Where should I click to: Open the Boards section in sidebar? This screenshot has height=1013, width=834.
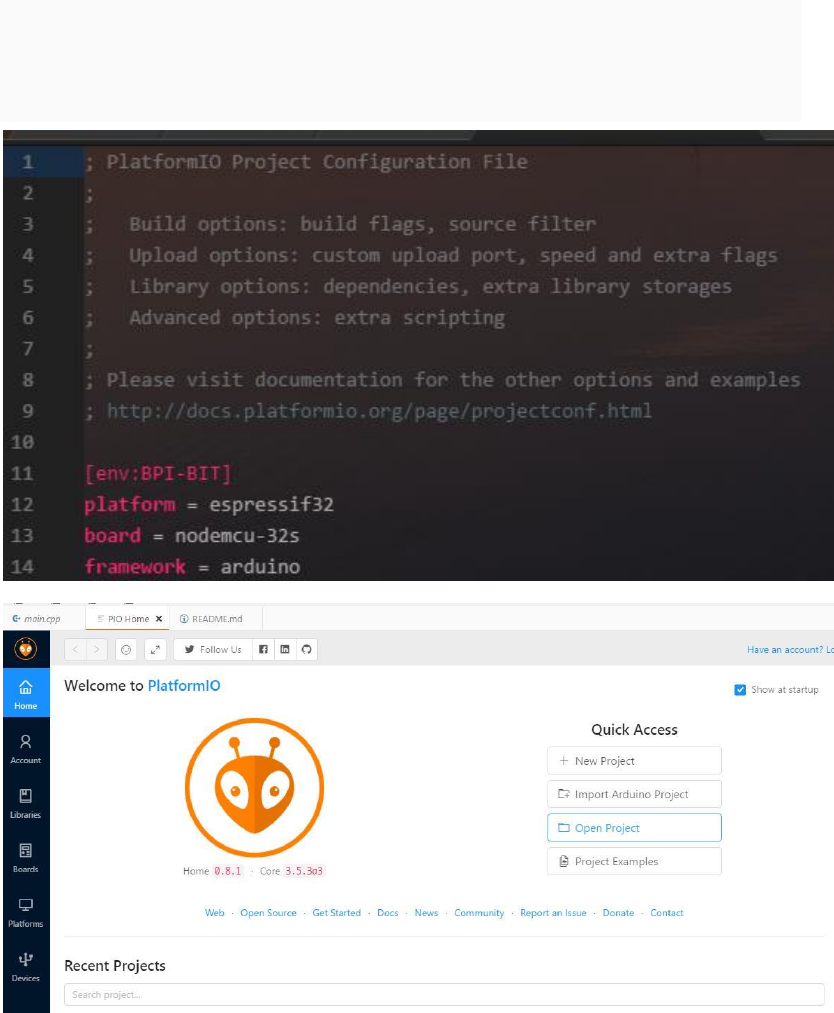[26, 858]
